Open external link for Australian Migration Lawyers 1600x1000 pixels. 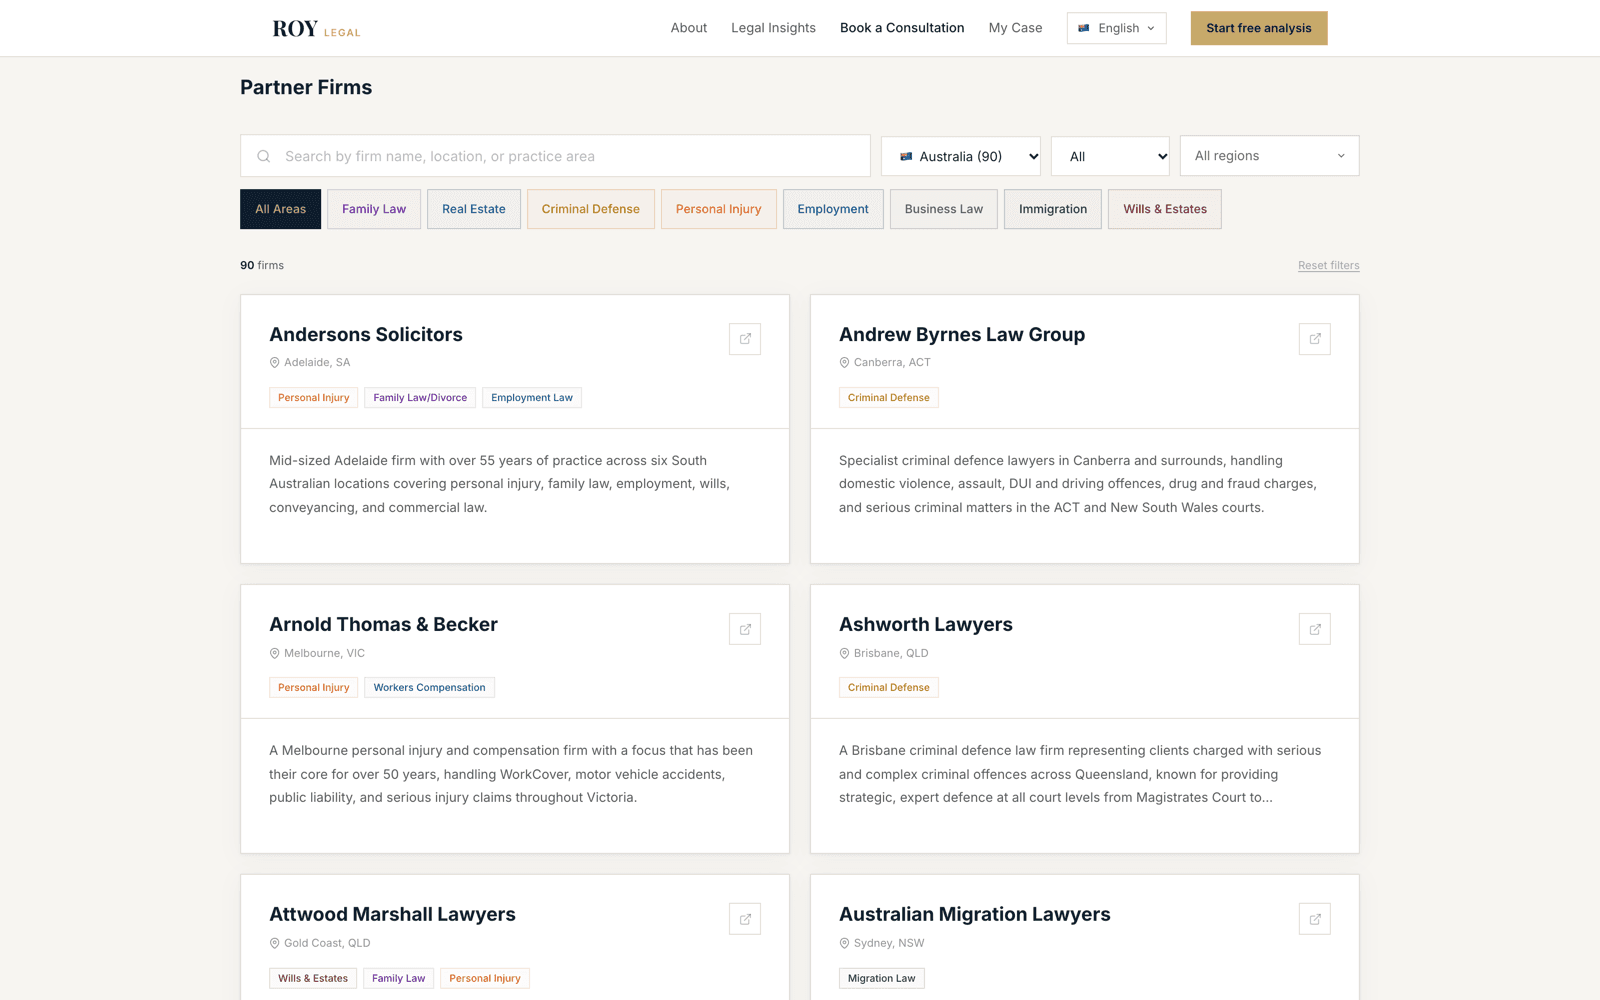[1315, 919]
